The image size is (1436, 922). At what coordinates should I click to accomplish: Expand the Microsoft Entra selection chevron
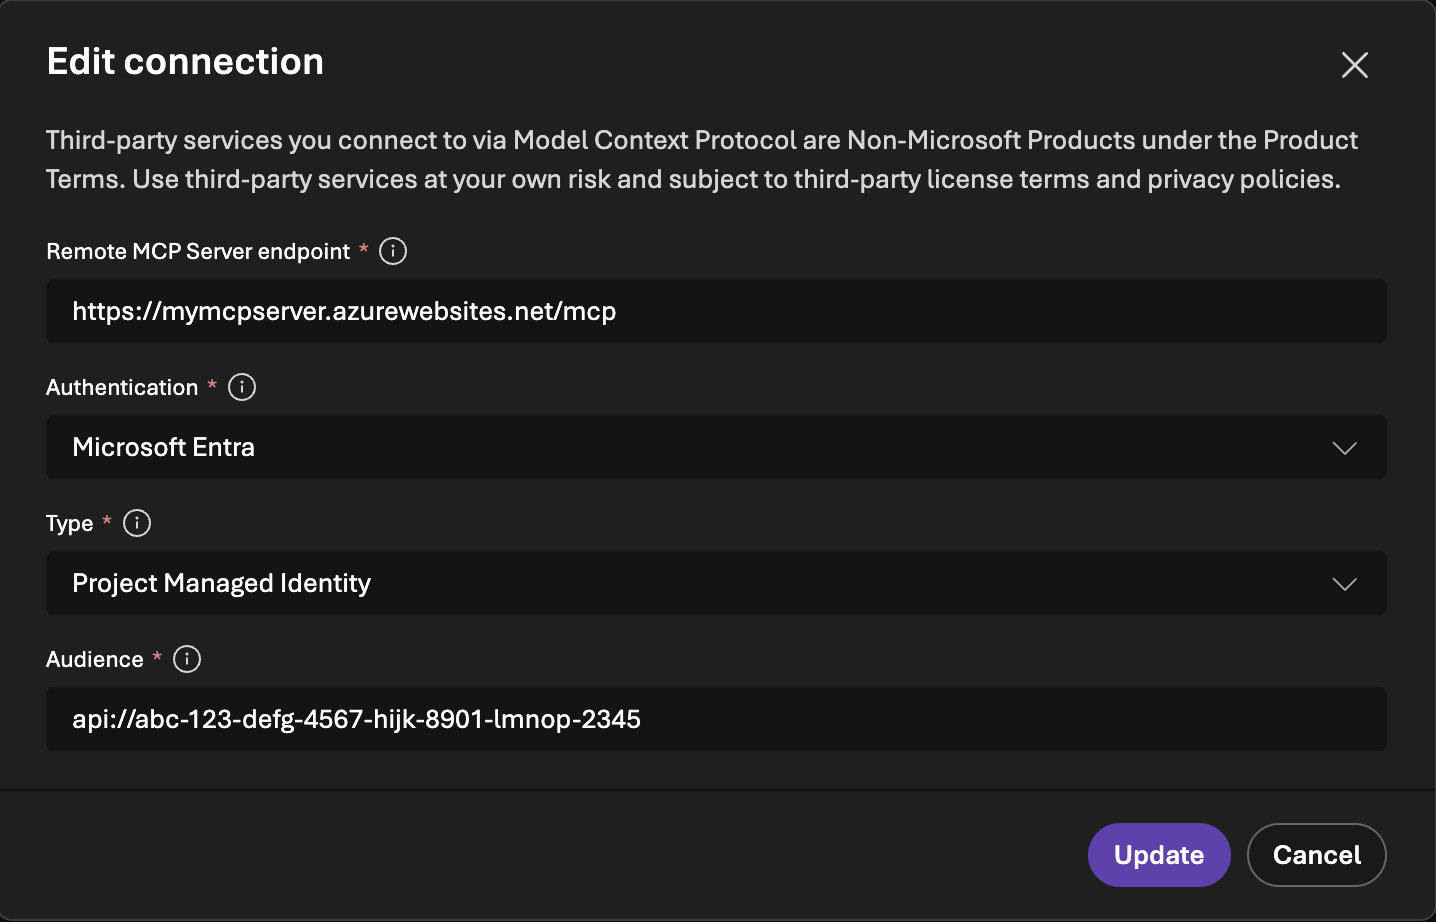tap(1345, 448)
